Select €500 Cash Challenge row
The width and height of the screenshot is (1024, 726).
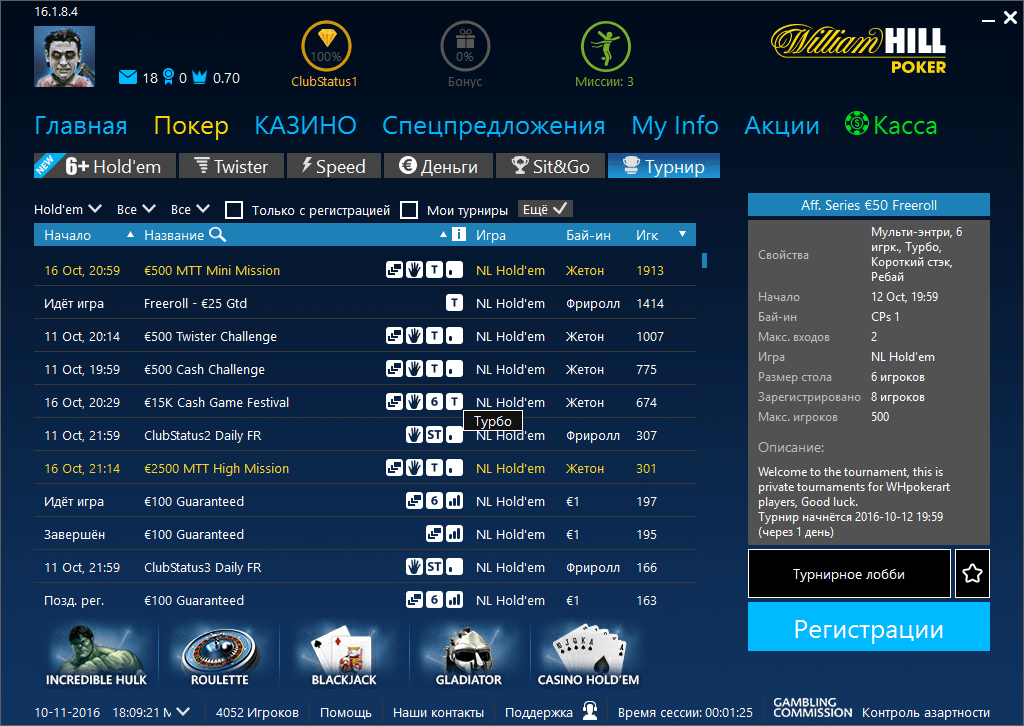[364, 370]
